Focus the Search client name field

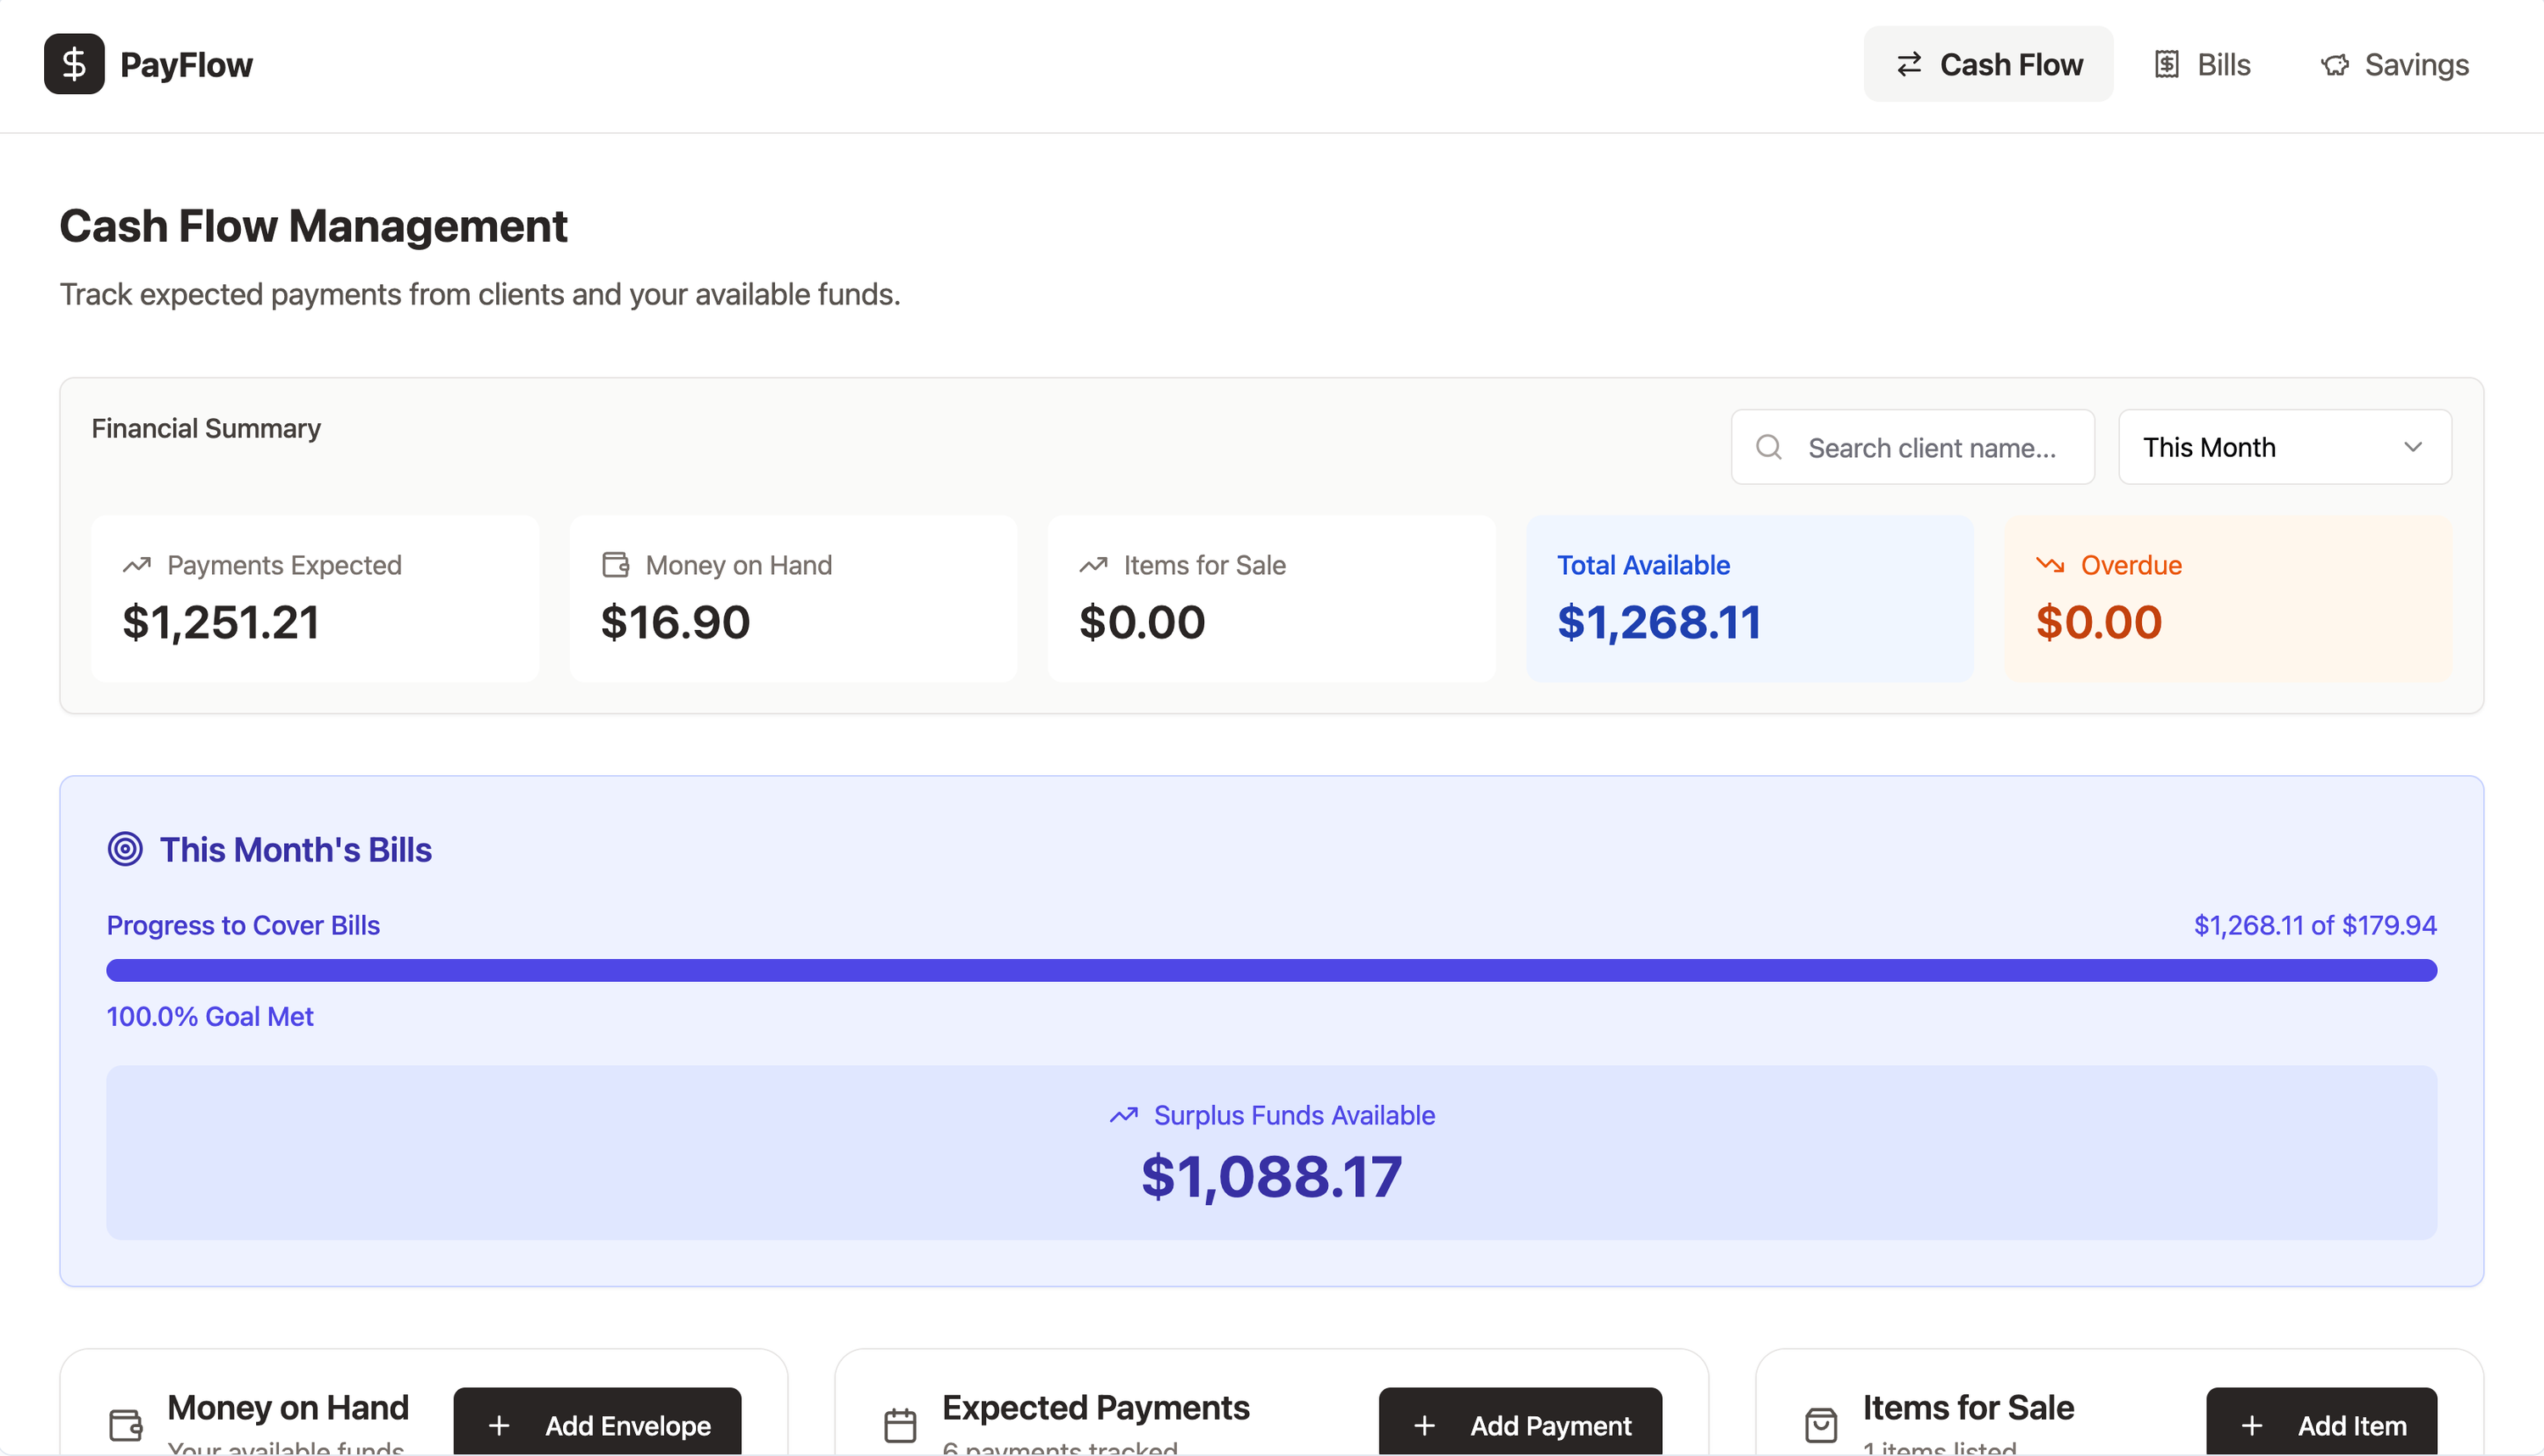tap(1912, 447)
